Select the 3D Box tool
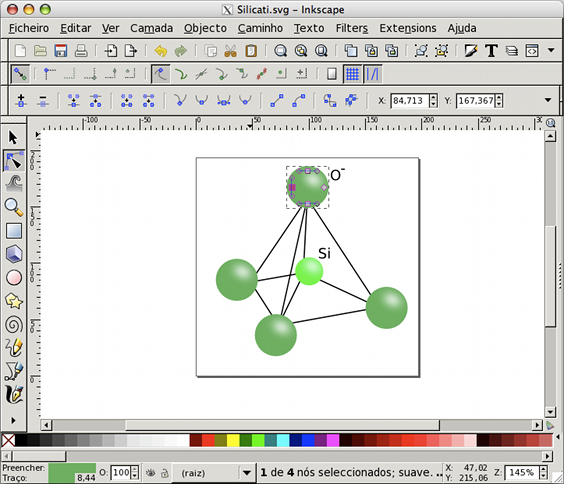 pos(14,254)
